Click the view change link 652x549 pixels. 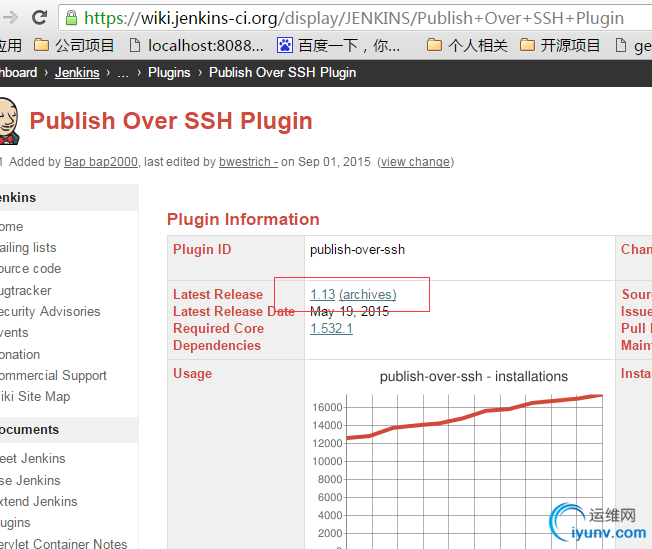tap(416, 162)
